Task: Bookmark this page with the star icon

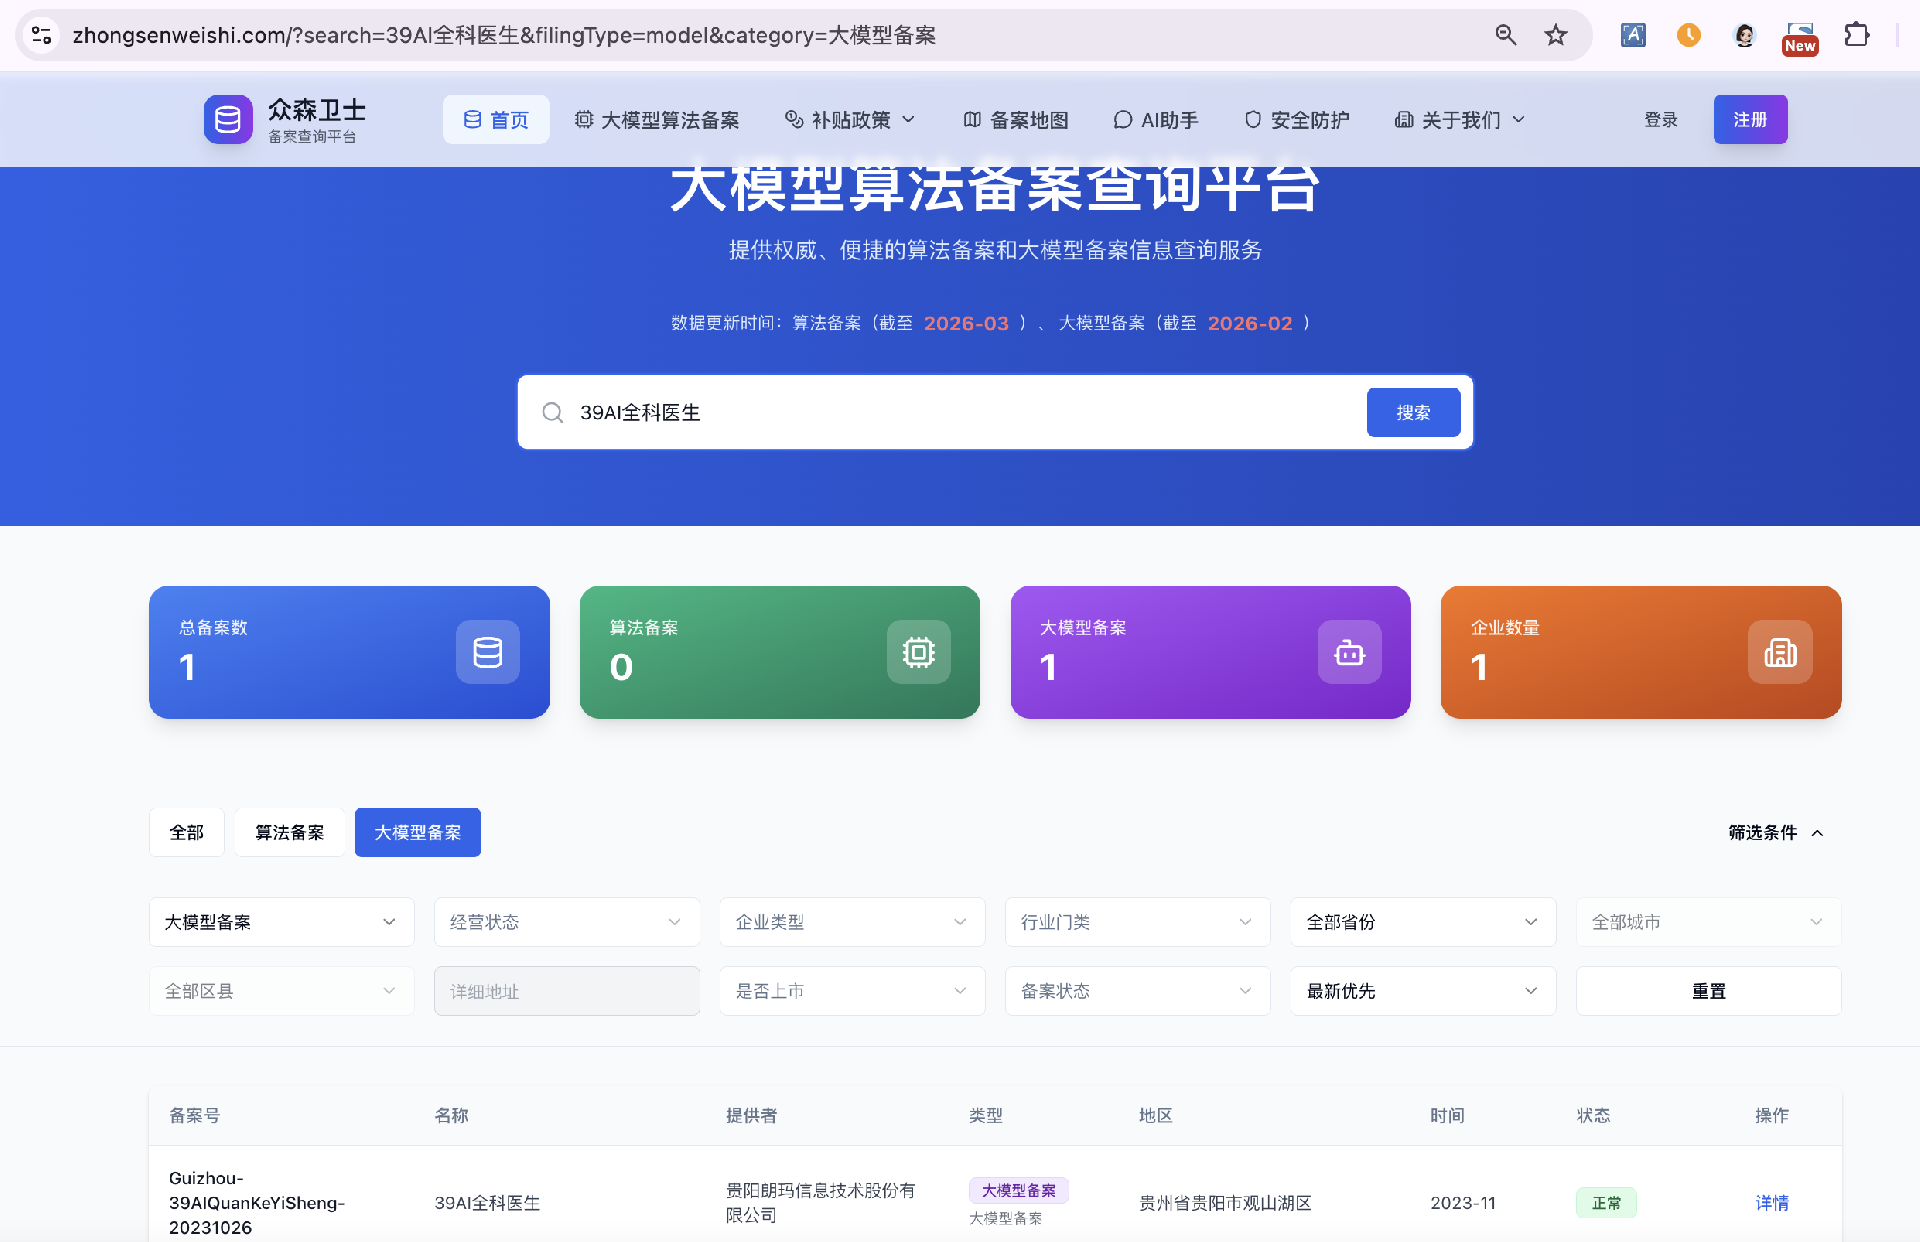Action: 1556,35
